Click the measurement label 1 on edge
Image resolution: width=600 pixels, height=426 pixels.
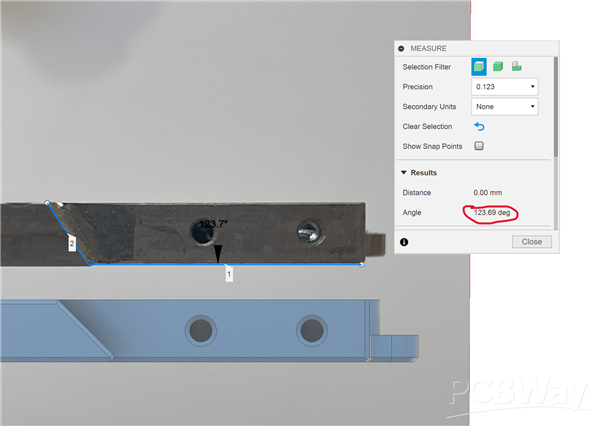click(228, 273)
